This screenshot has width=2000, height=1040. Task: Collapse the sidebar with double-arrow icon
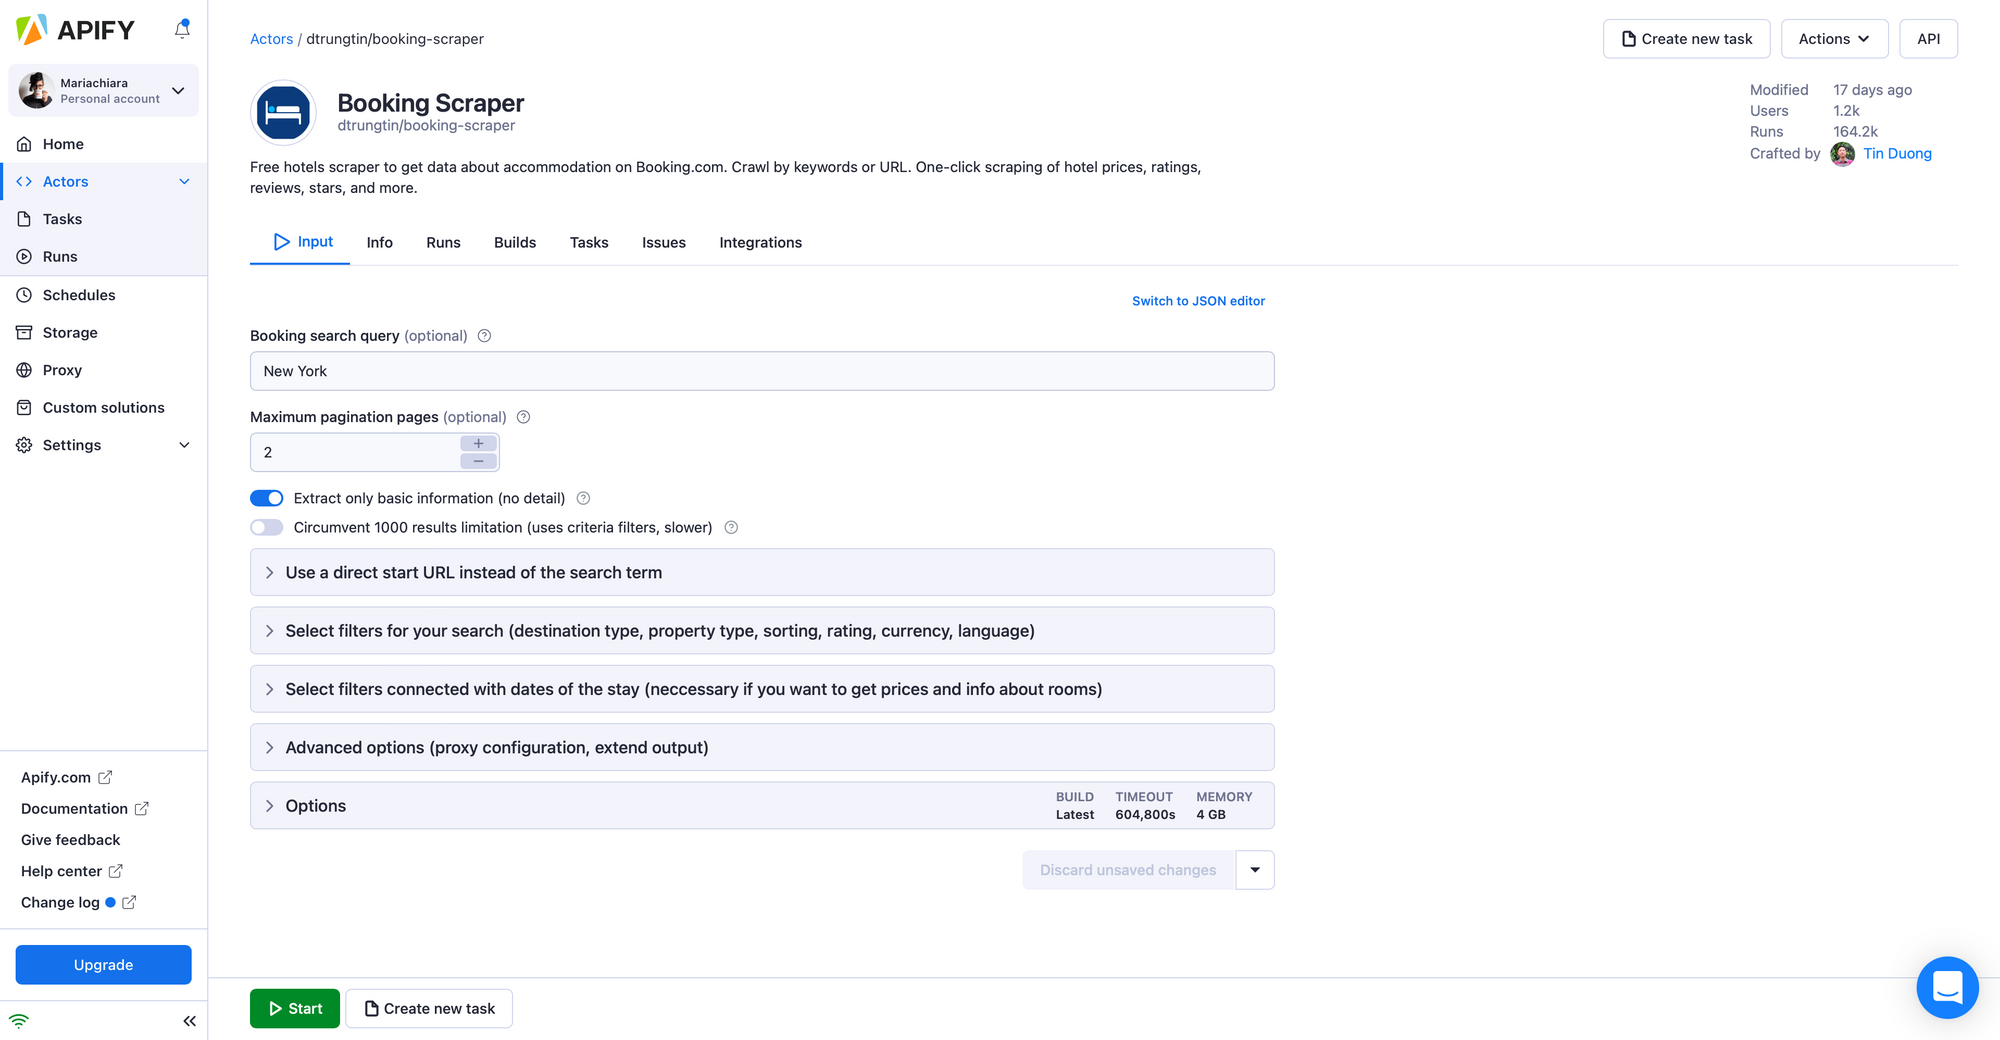point(189,1021)
